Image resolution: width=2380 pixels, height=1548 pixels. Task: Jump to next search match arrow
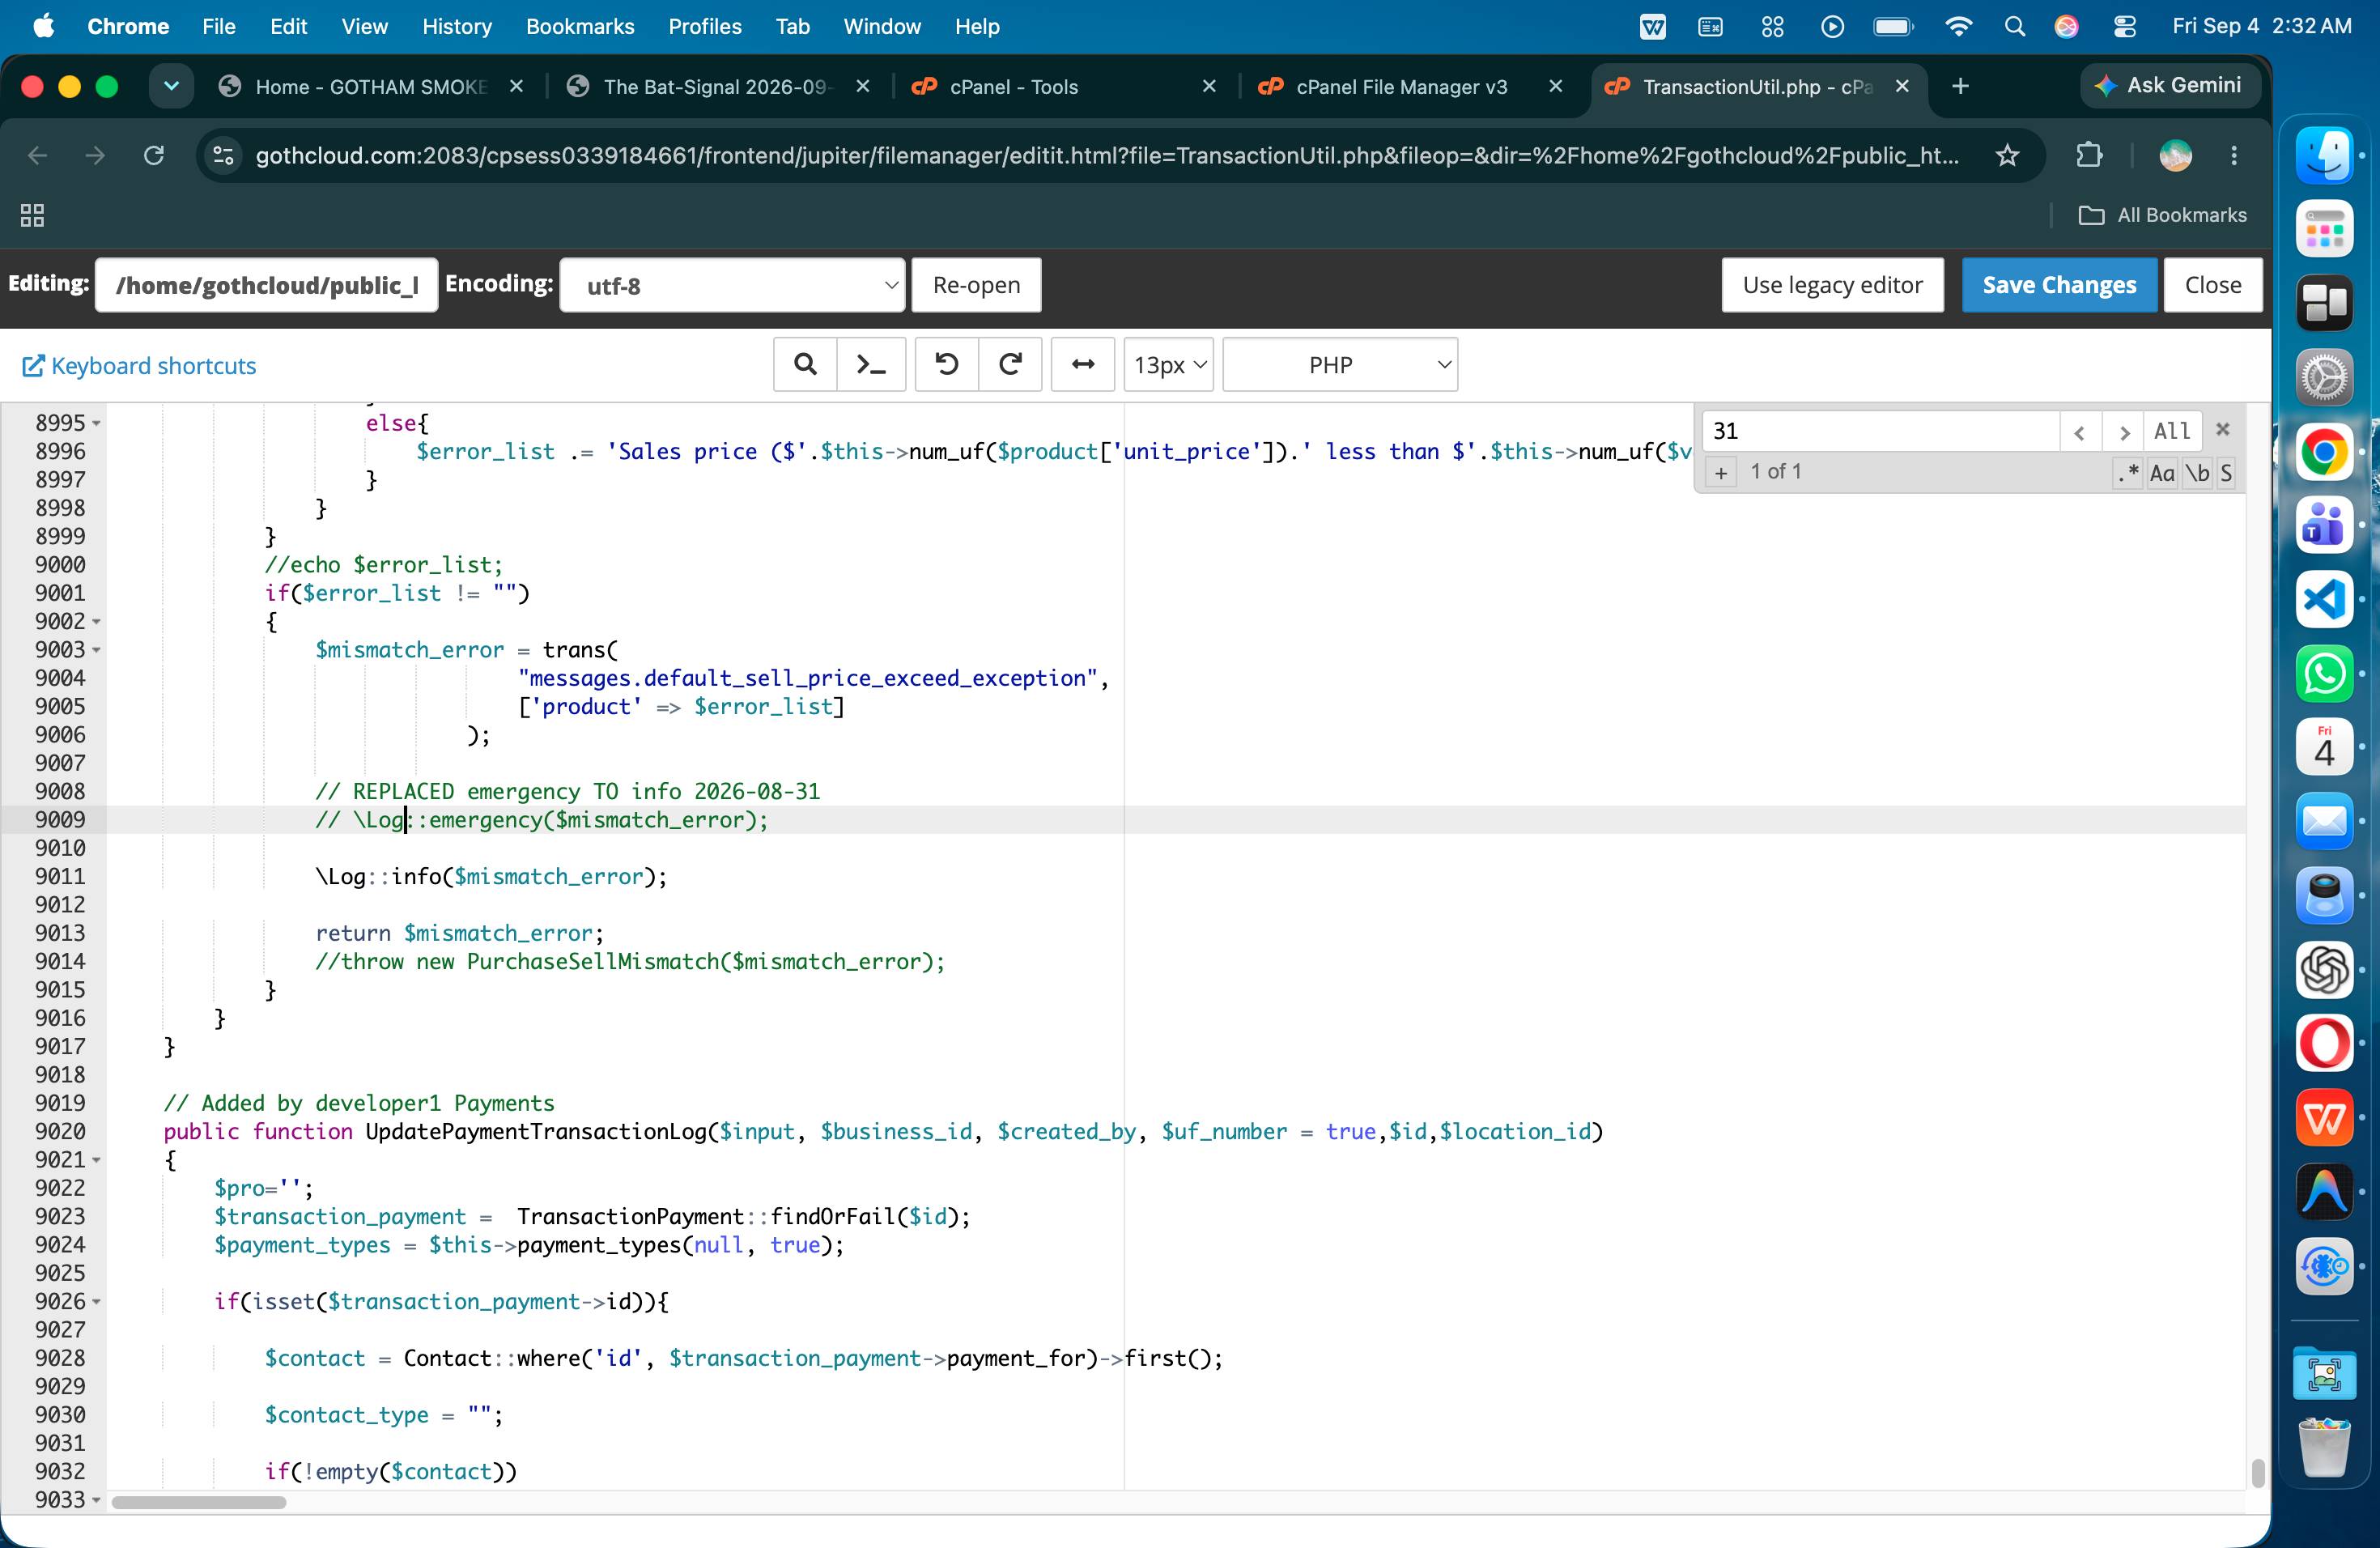(2124, 432)
